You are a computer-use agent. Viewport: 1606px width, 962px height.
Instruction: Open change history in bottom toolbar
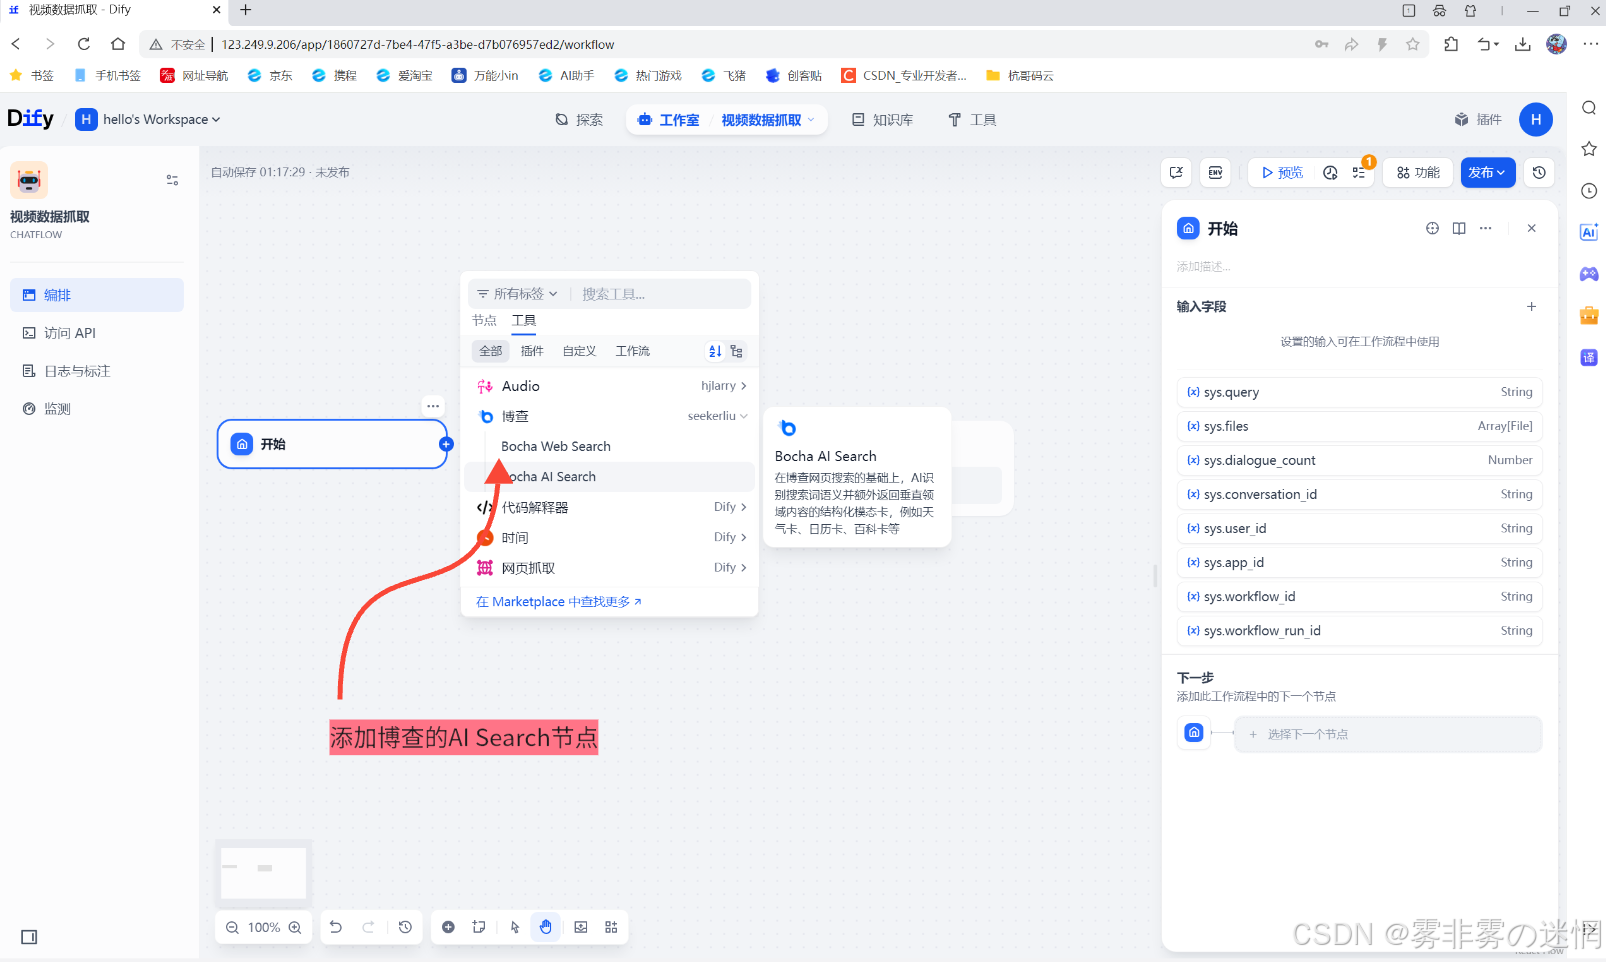coord(405,927)
